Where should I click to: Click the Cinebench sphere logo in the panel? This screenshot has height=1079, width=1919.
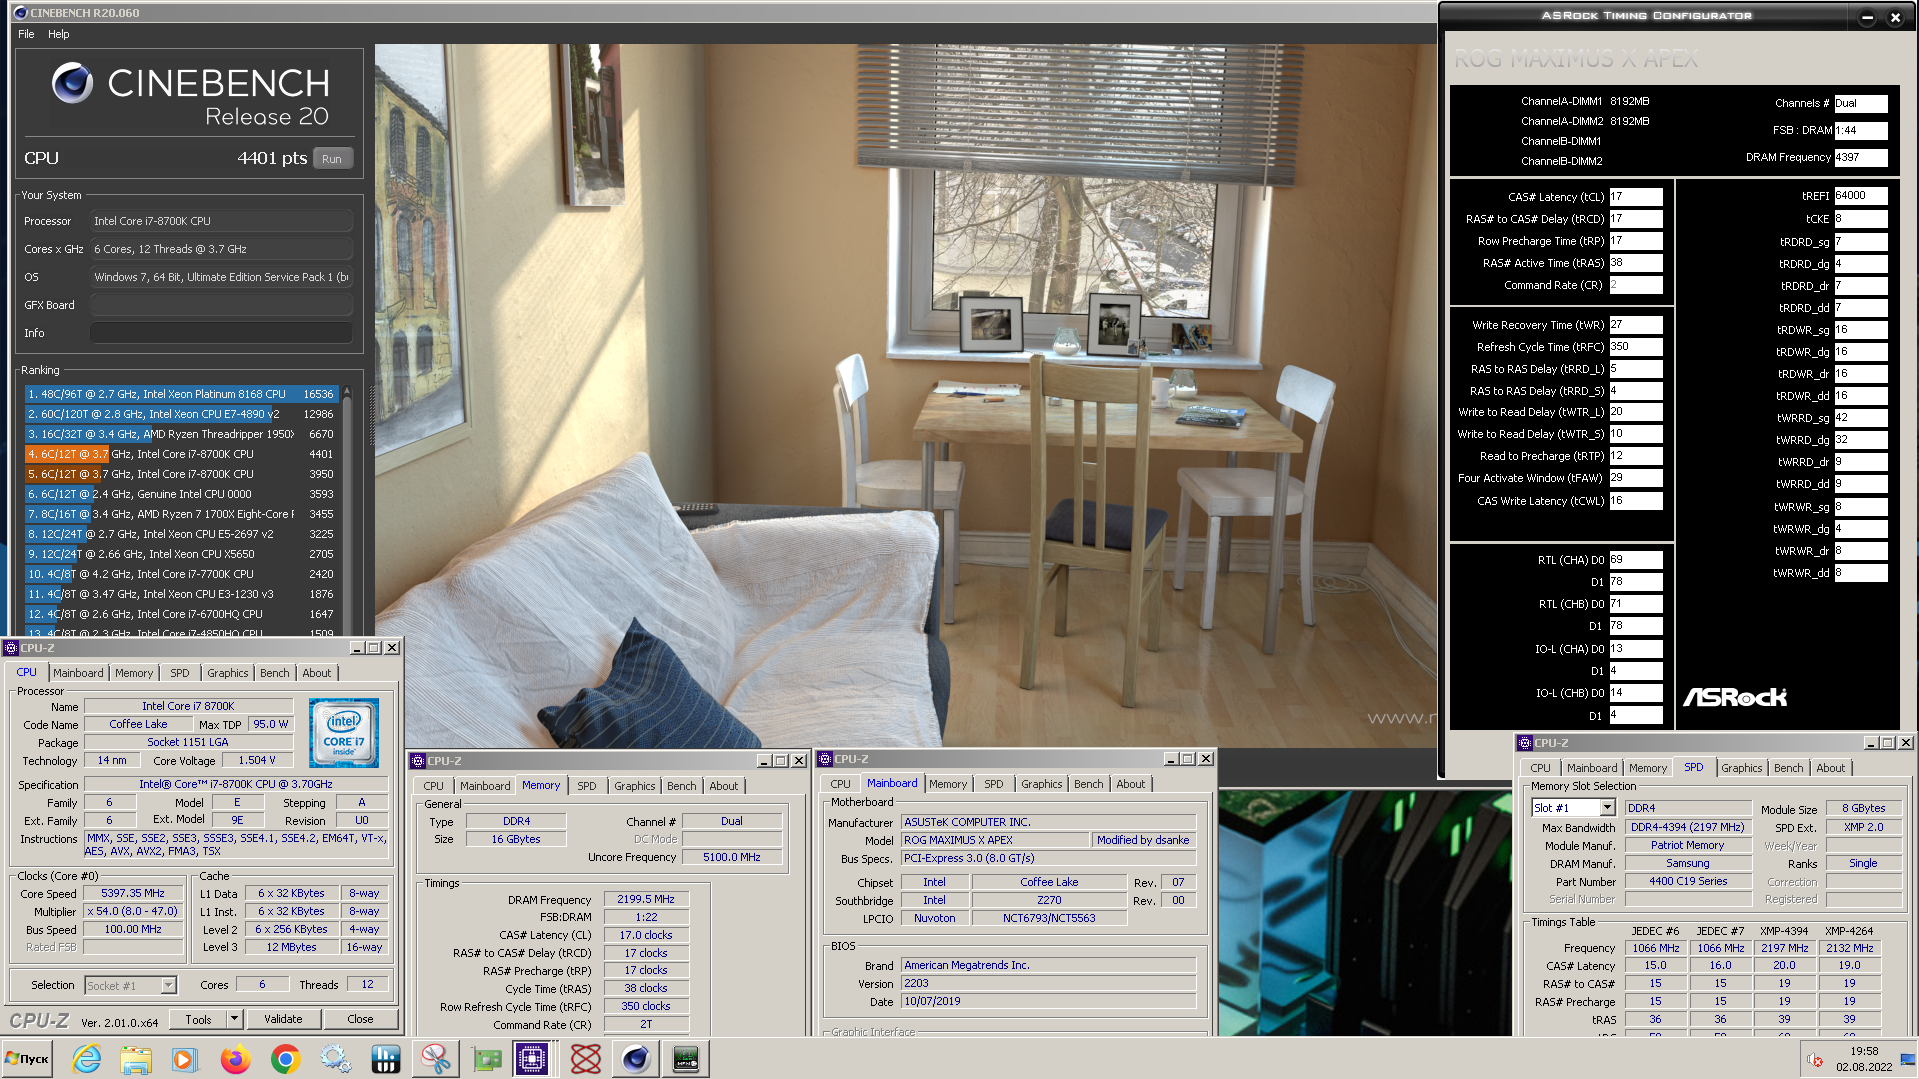point(73,83)
